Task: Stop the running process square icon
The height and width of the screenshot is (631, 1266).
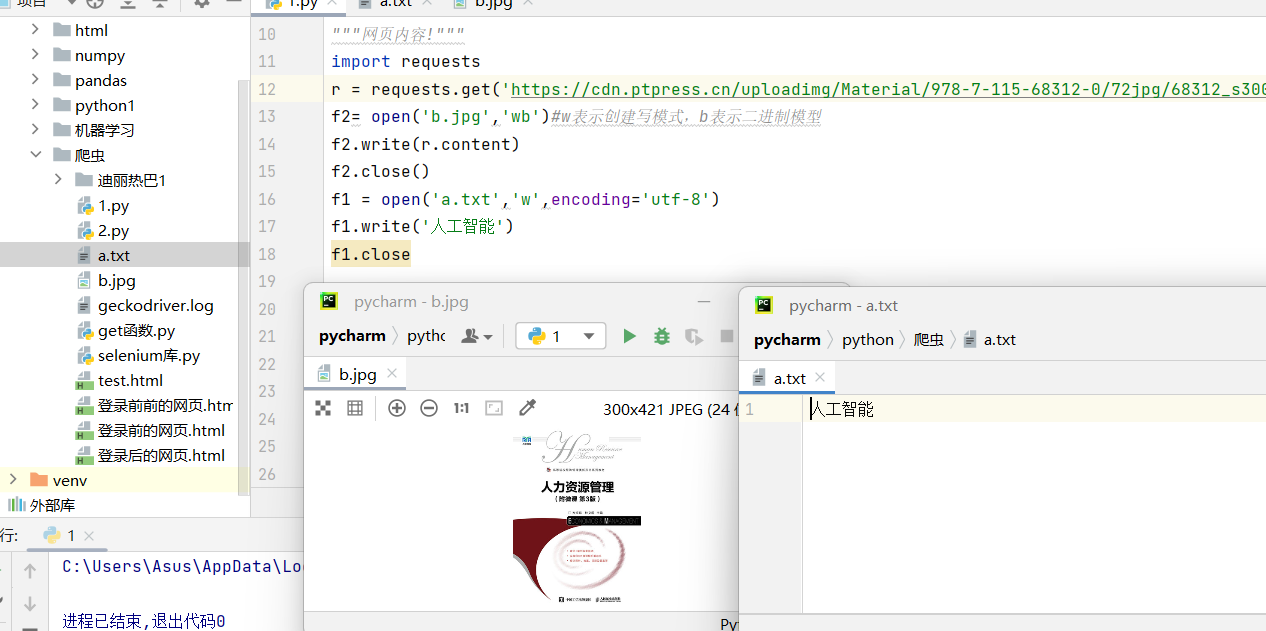Action: point(727,336)
